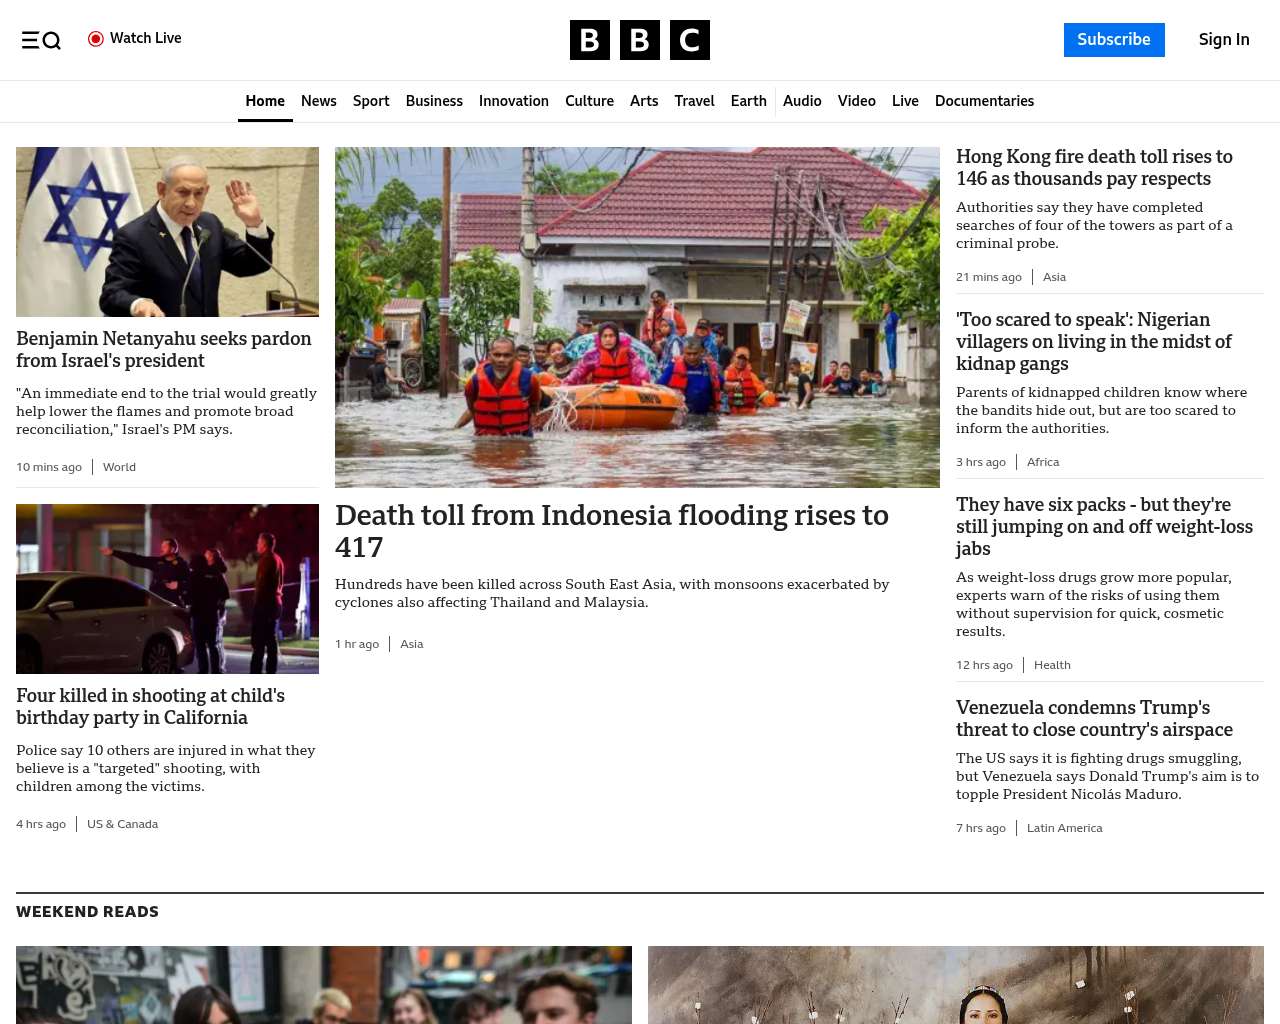Open the Sport section
The height and width of the screenshot is (1024, 1280).
coord(371,101)
